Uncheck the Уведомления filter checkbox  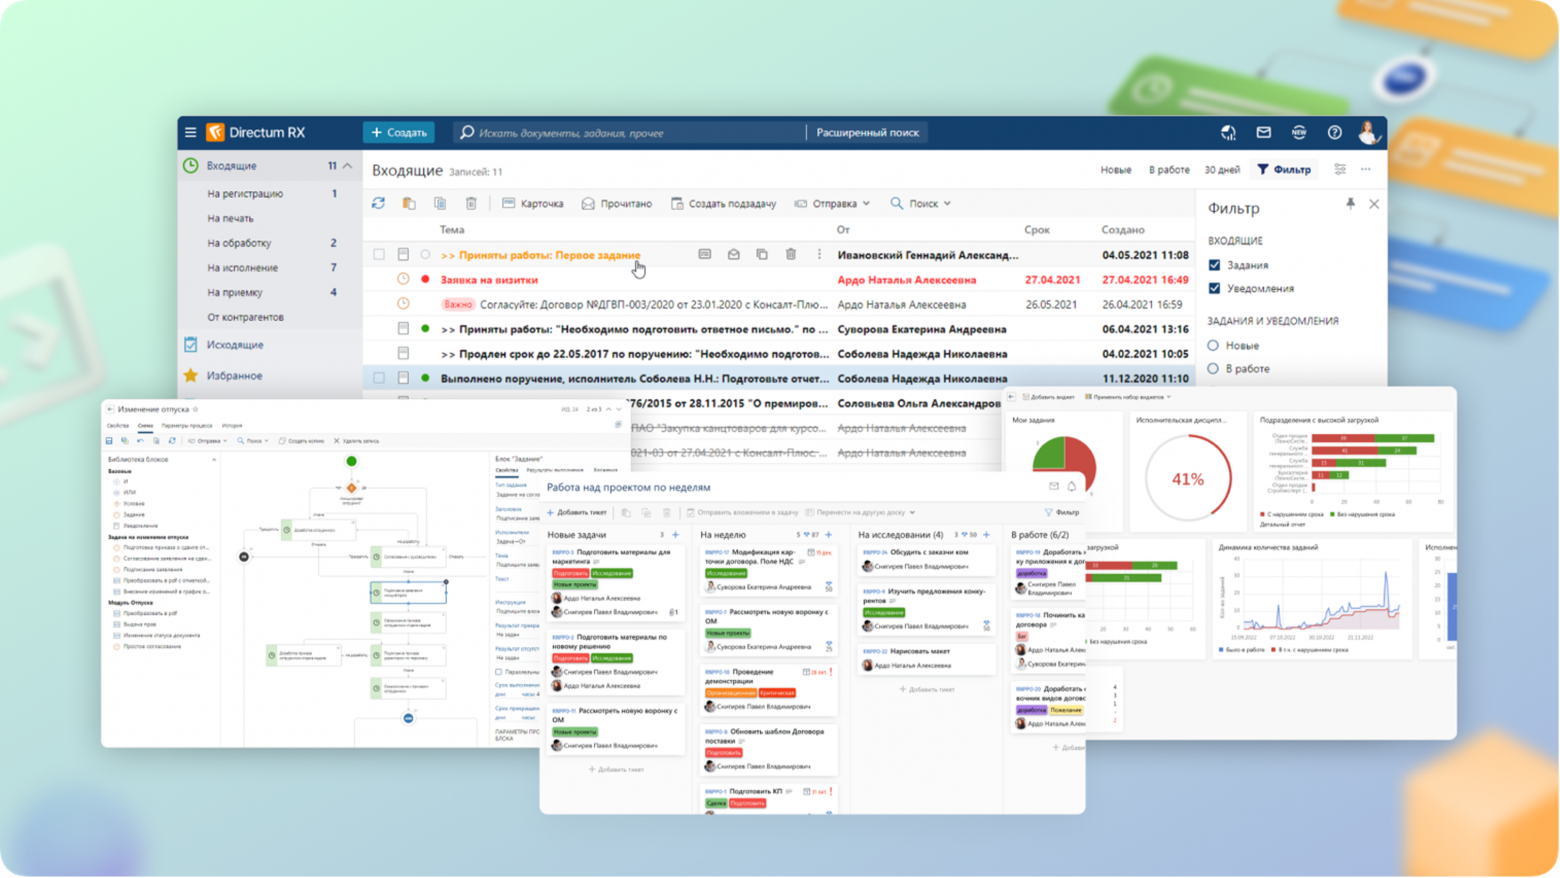point(1214,288)
